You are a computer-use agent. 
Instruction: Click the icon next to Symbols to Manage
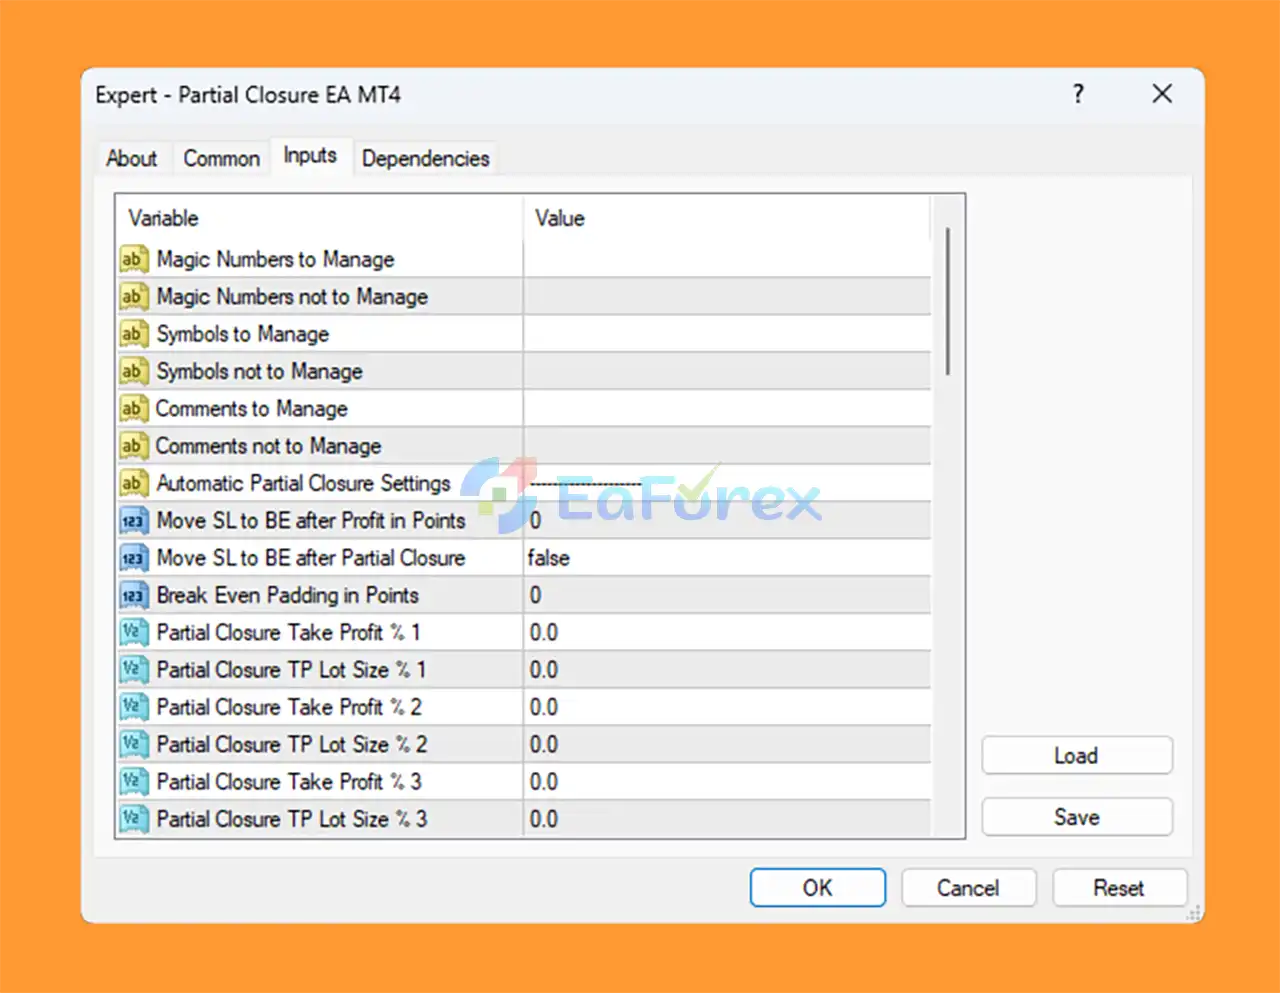point(132,334)
